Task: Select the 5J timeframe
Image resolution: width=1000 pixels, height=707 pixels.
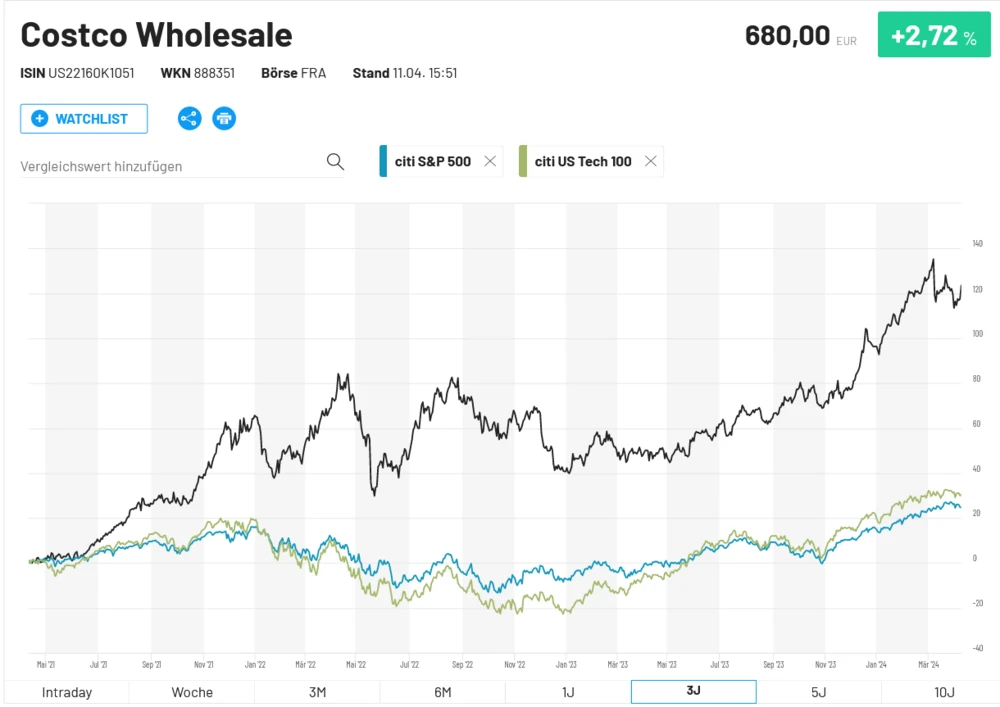Action: [x=819, y=691]
